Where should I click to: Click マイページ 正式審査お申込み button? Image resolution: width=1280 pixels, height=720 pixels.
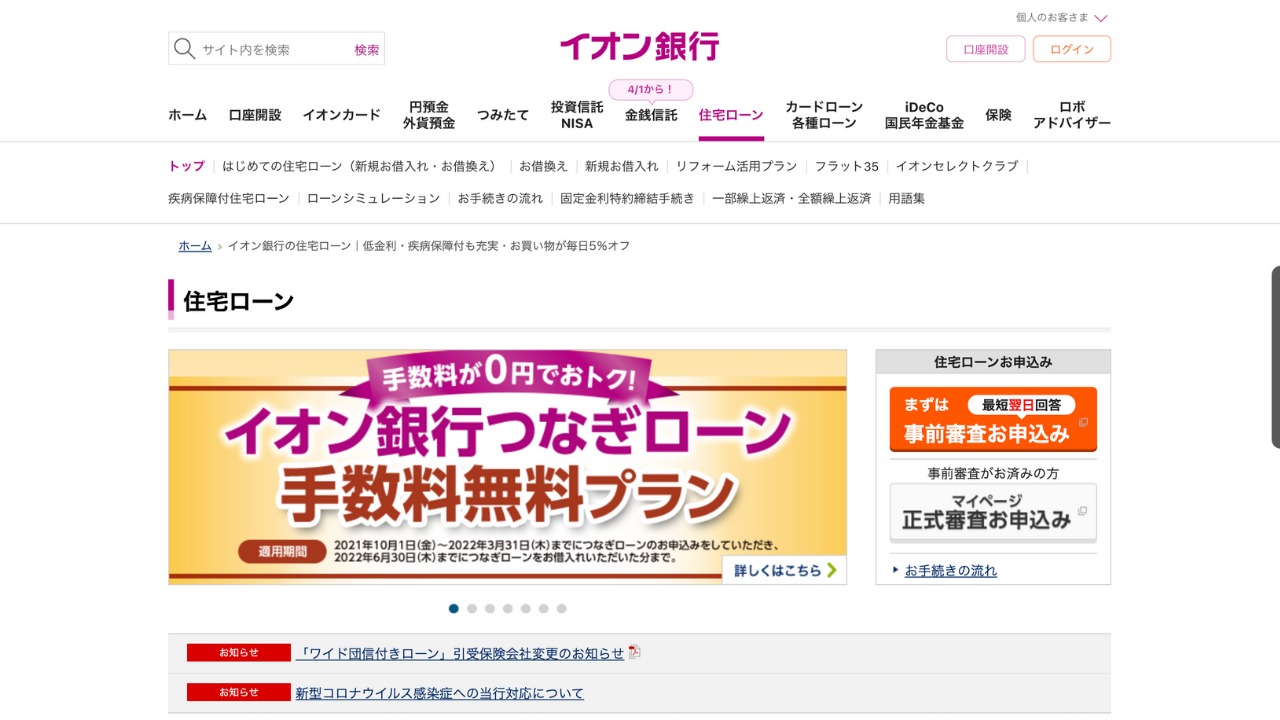click(993, 512)
